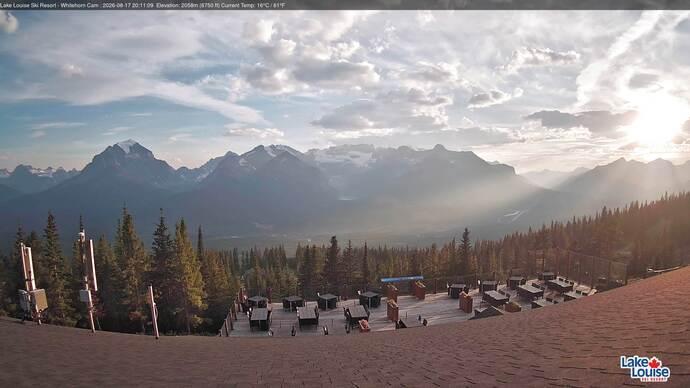Screen dimensions: 690x388
Task: Click the 'Elevation: 2058m' text
Action: tap(177, 6)
